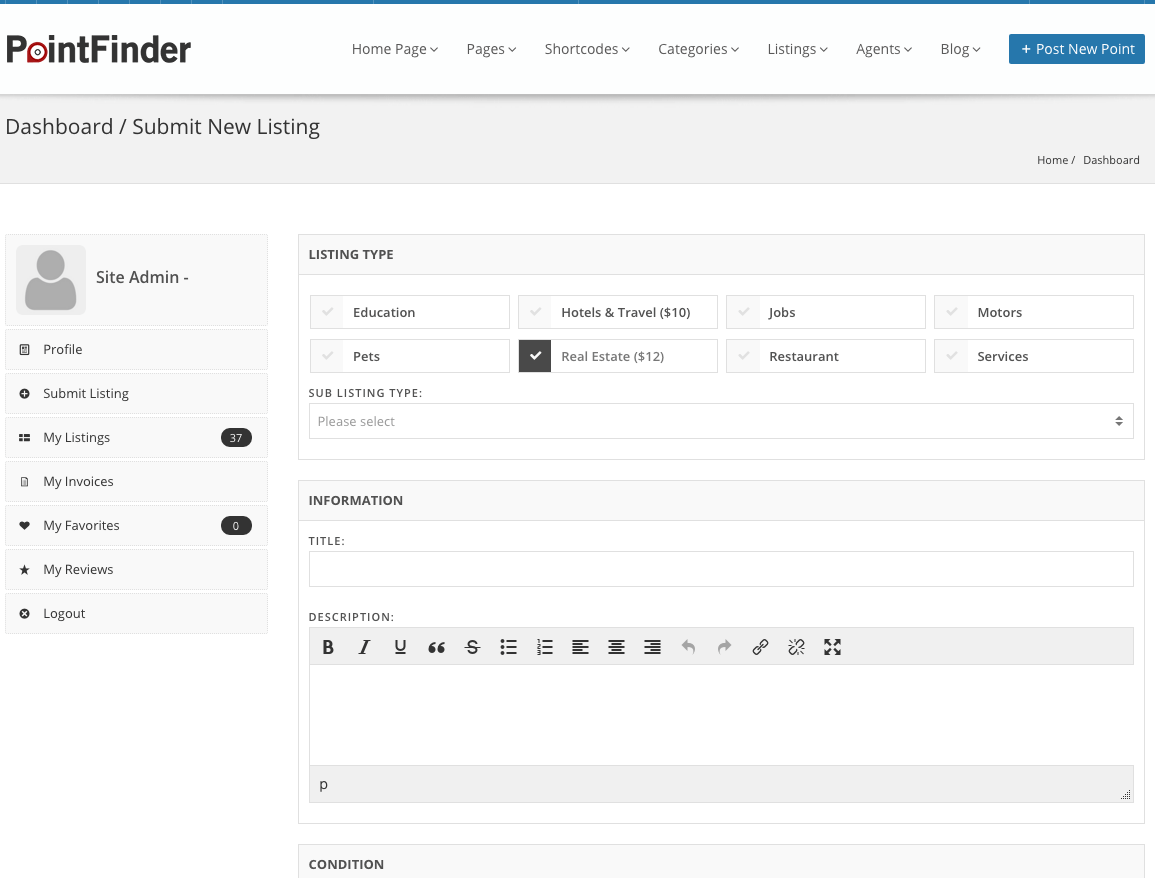Select the Education listing type checkbox
Image resolution: width=1155 pixels, height=878 pixels.
[327, 312]
